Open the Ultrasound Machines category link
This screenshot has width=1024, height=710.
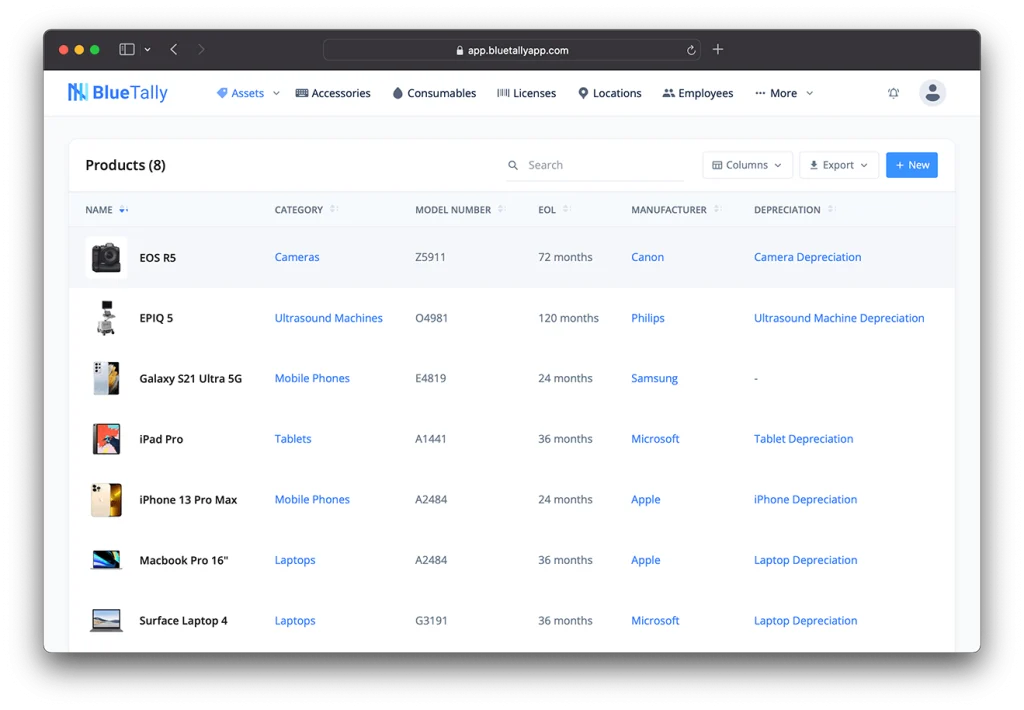(x=328, y=318)
